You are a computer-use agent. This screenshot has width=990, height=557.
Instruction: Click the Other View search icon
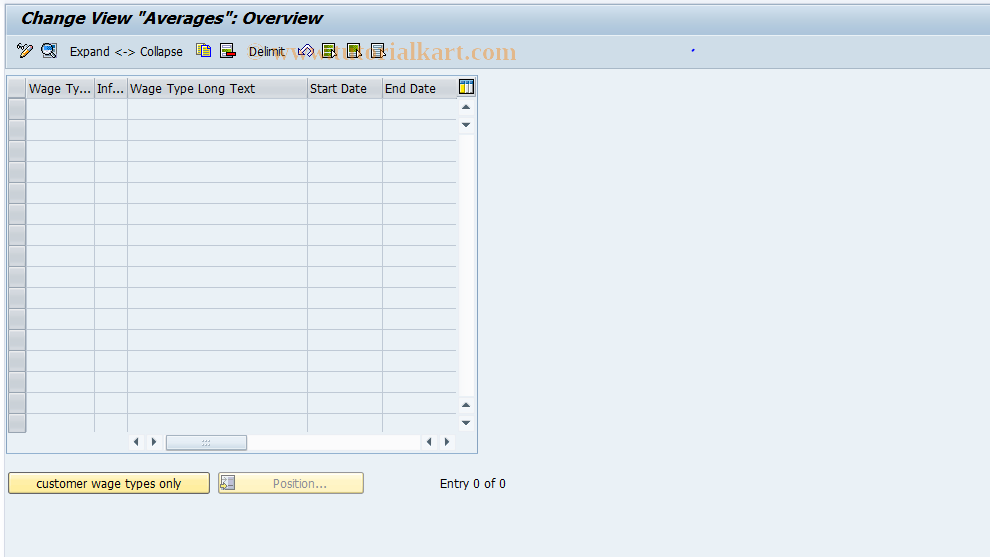(49, 51)
